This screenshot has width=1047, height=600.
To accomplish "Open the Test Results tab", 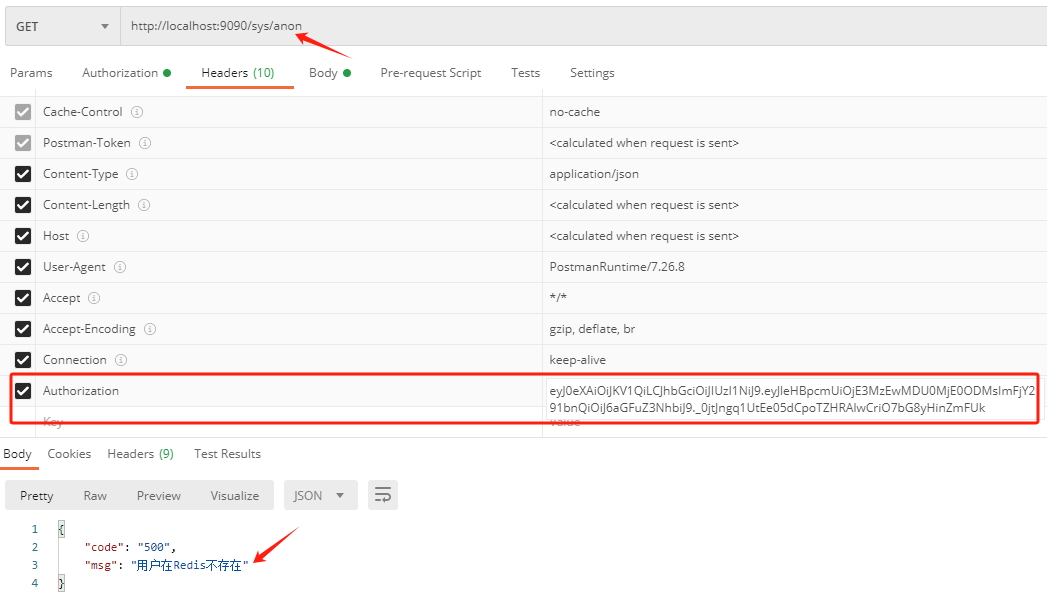I will [x=227, y=454].
